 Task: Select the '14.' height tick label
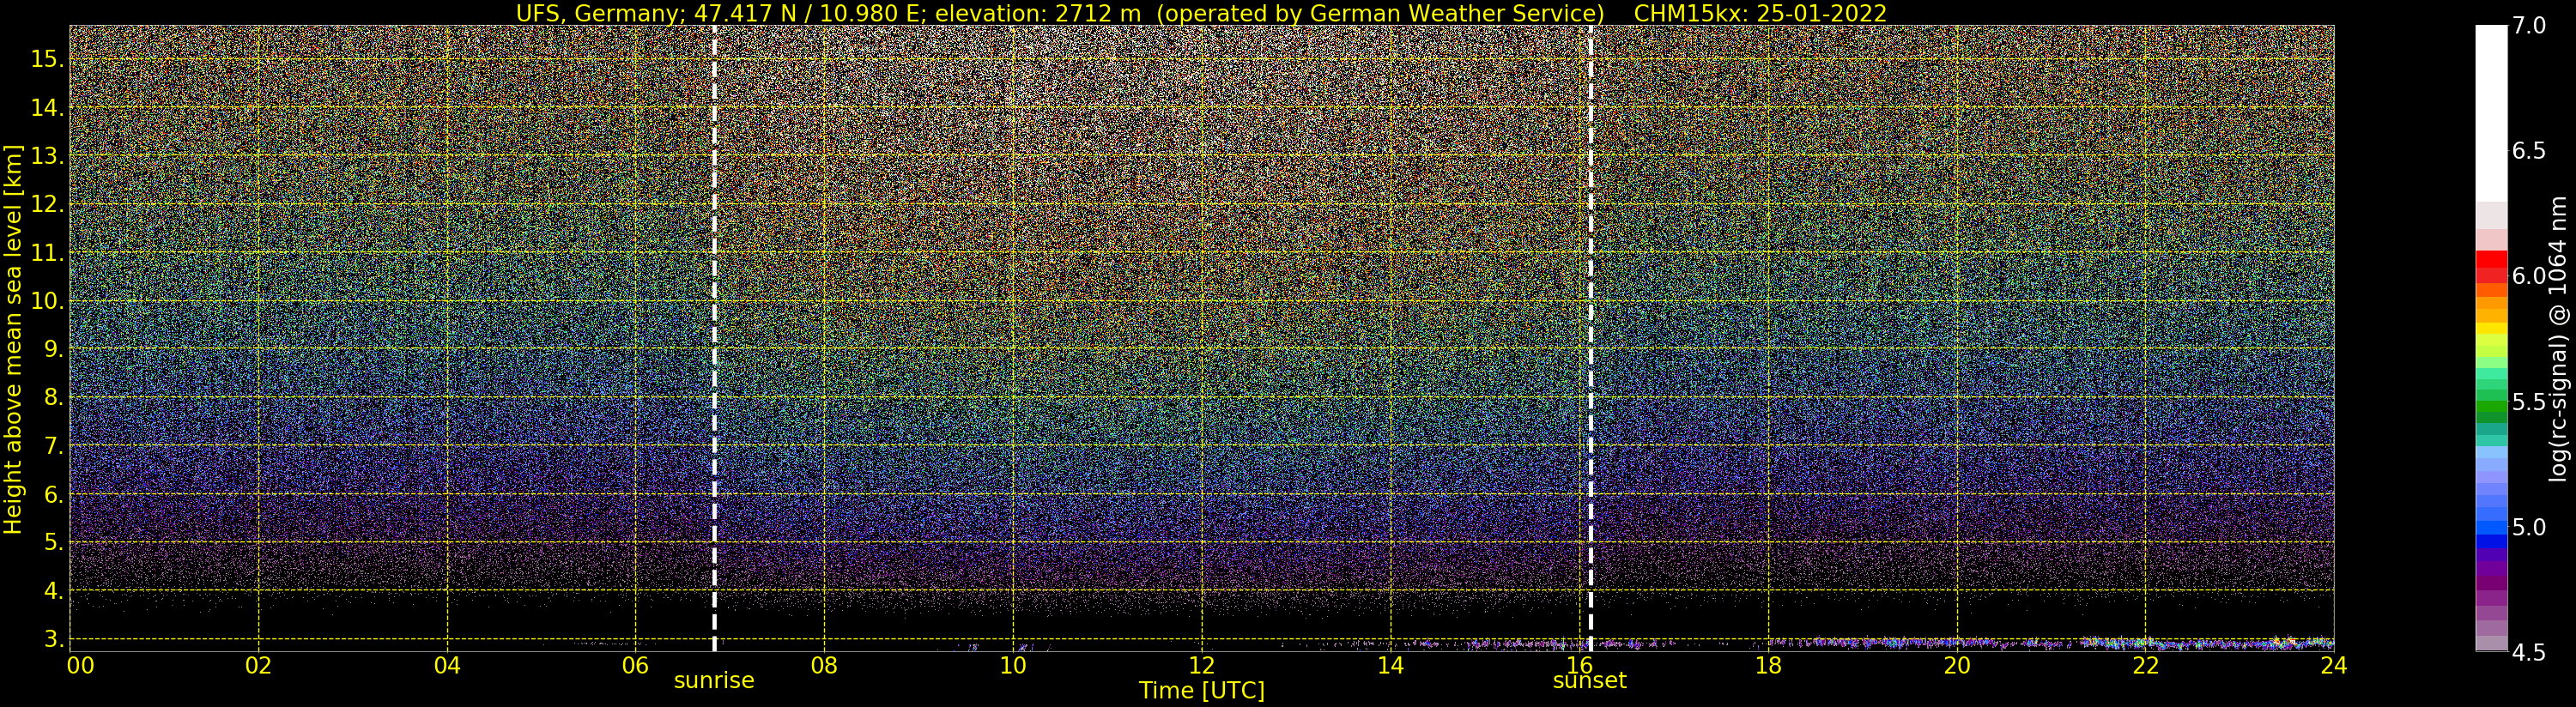(46, 107)
